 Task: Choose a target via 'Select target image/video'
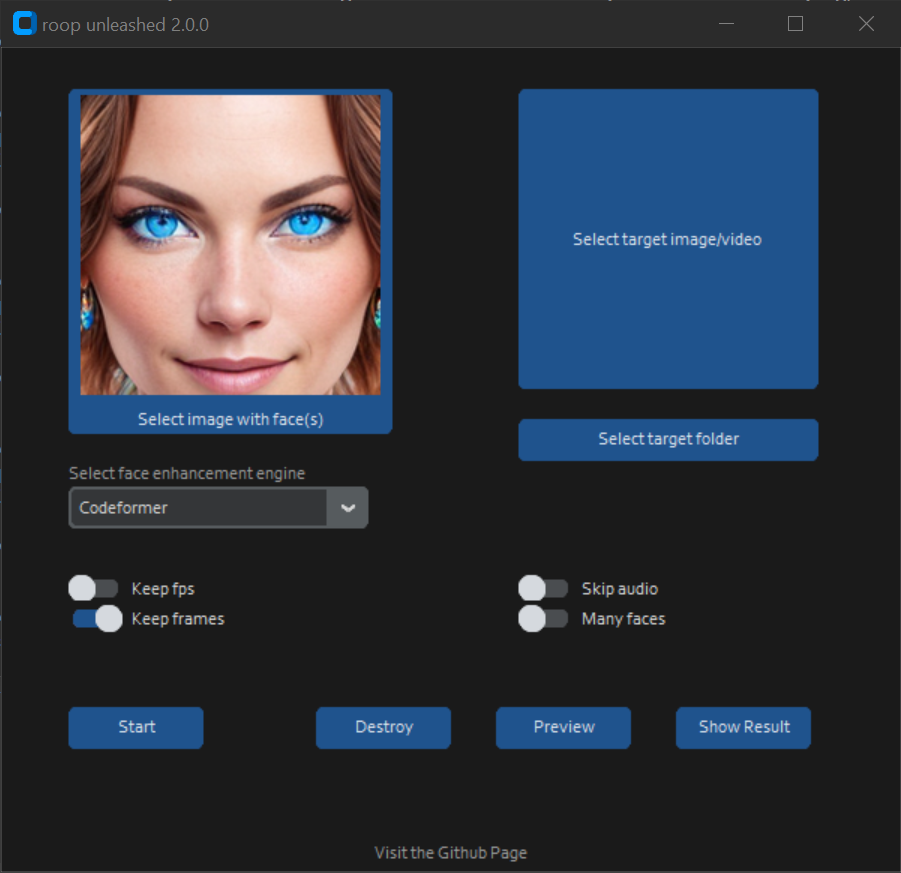click(x=667, y=239)
